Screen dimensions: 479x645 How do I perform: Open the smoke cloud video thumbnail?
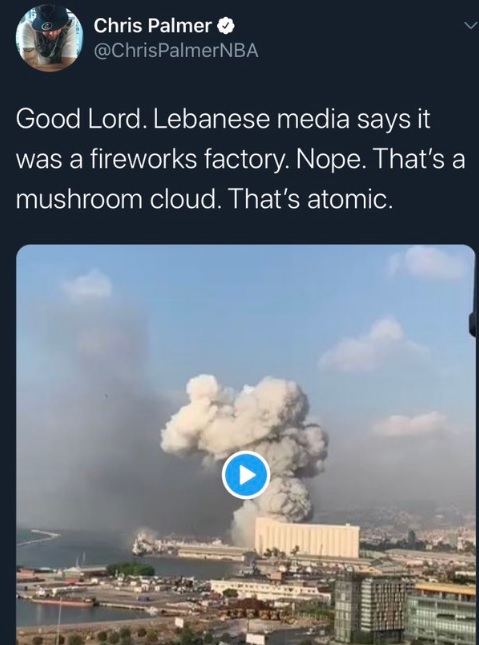click(246, 445)
